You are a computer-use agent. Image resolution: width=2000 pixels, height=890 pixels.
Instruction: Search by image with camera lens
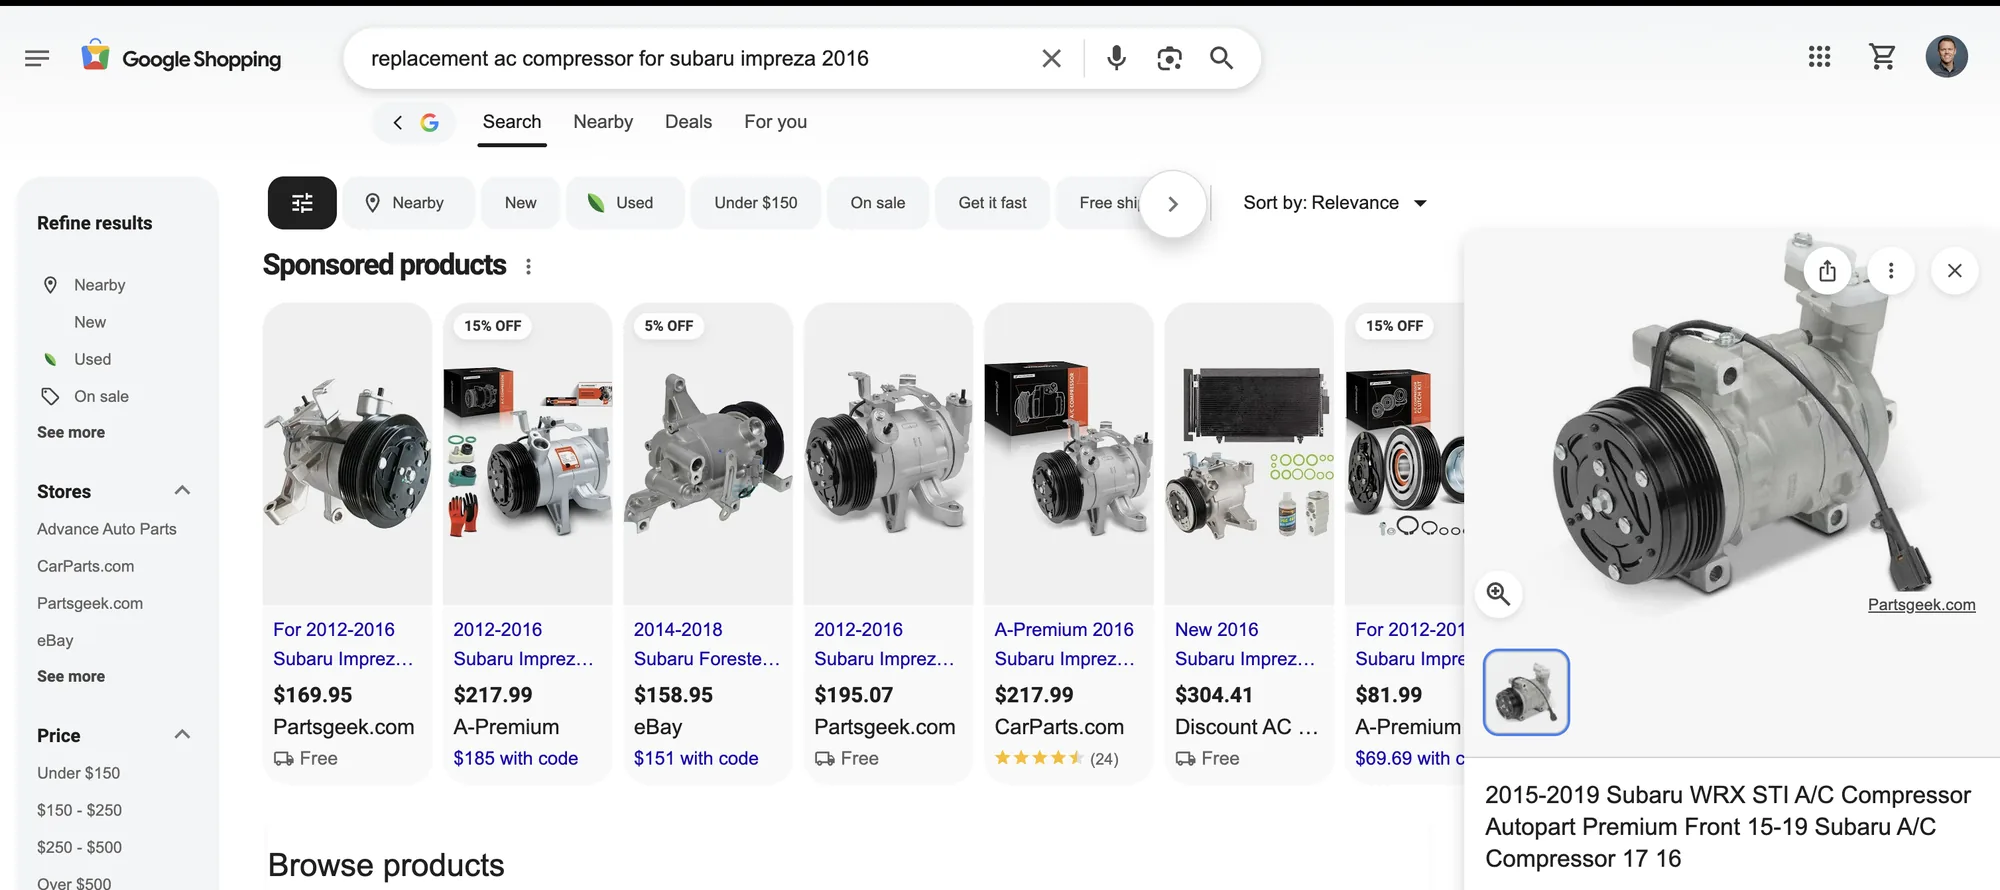pos(1169,58)
